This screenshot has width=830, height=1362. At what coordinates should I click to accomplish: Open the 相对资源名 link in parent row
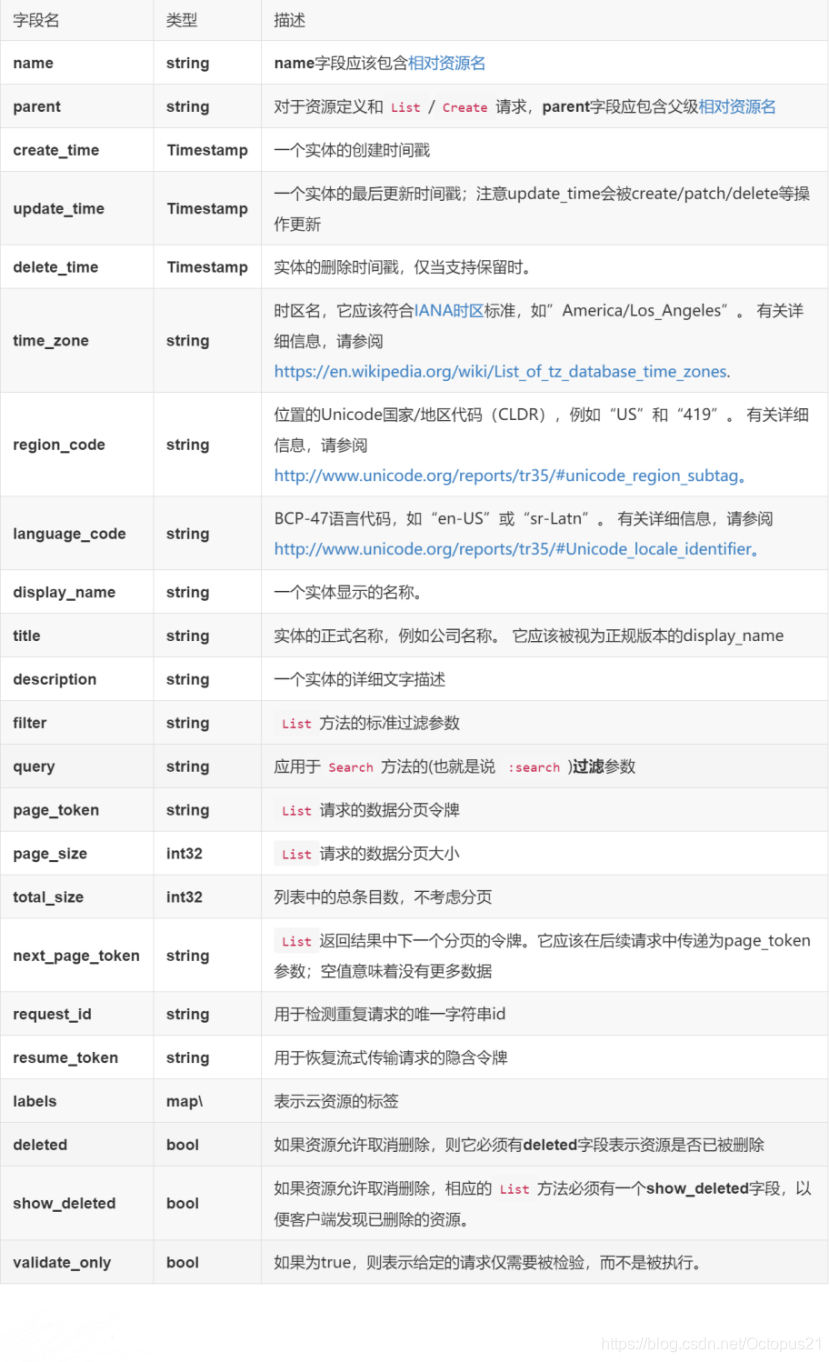pos(737,107)
